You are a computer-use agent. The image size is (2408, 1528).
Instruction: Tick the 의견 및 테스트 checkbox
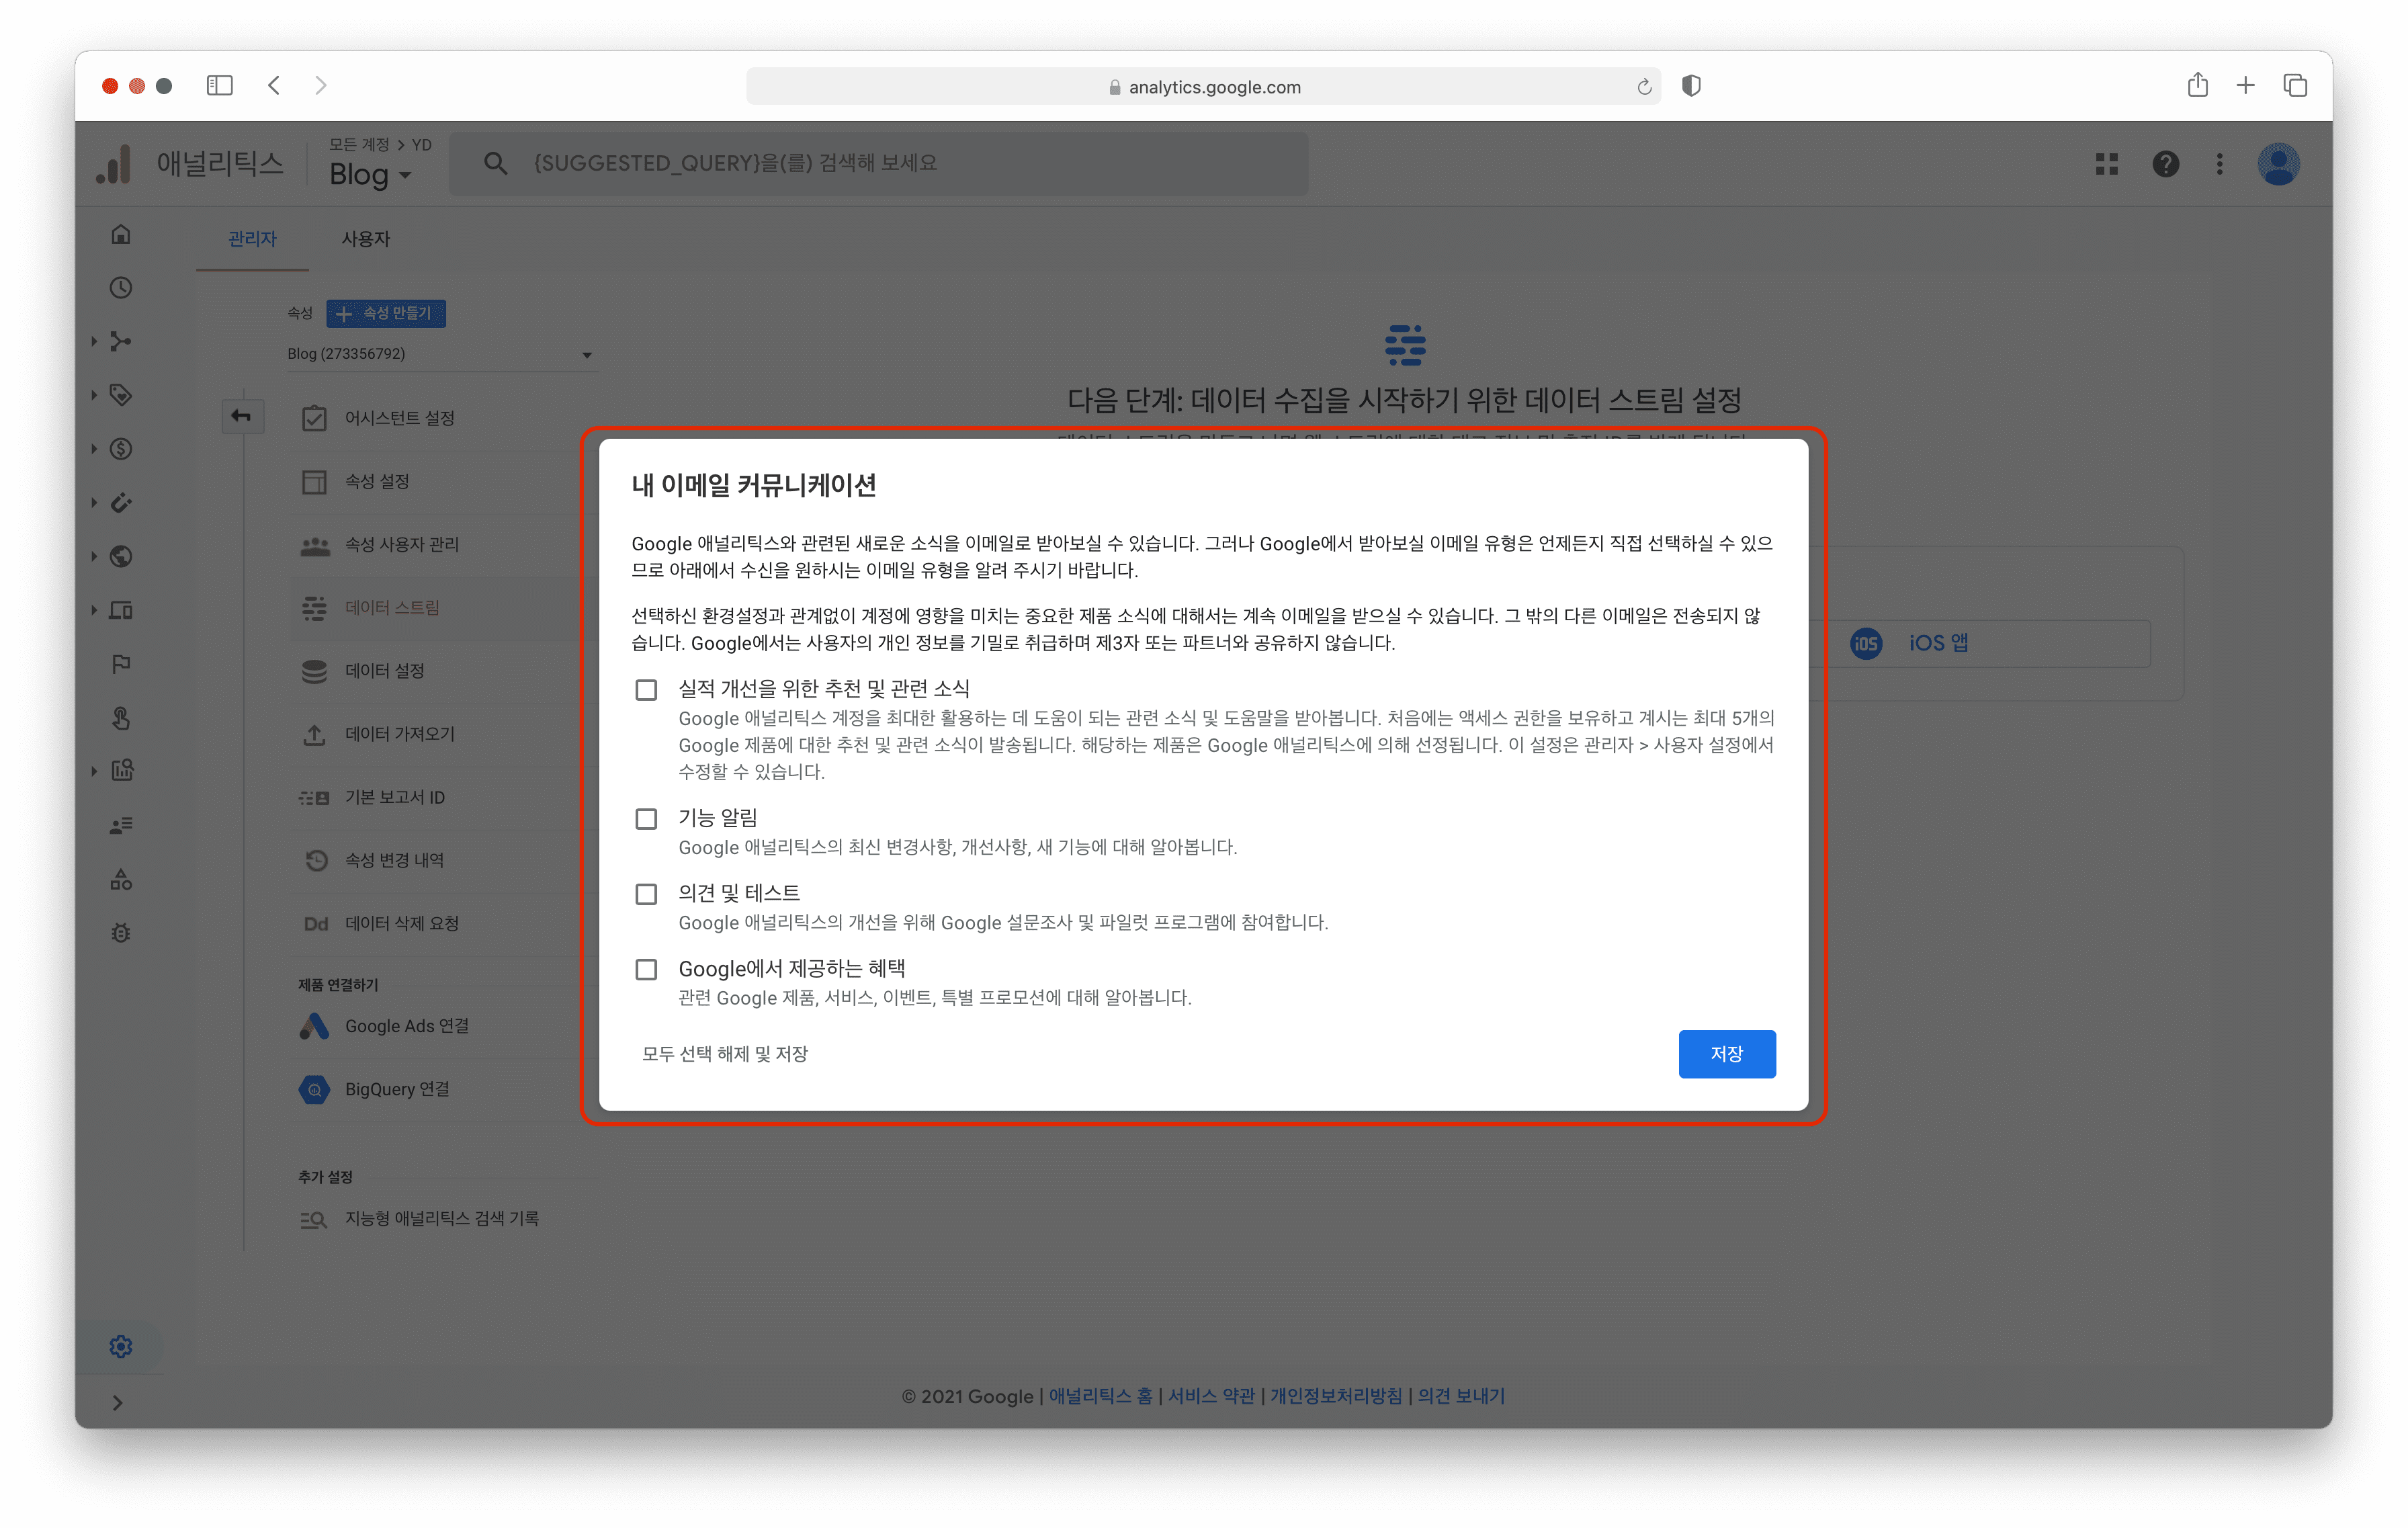point(647,894)
